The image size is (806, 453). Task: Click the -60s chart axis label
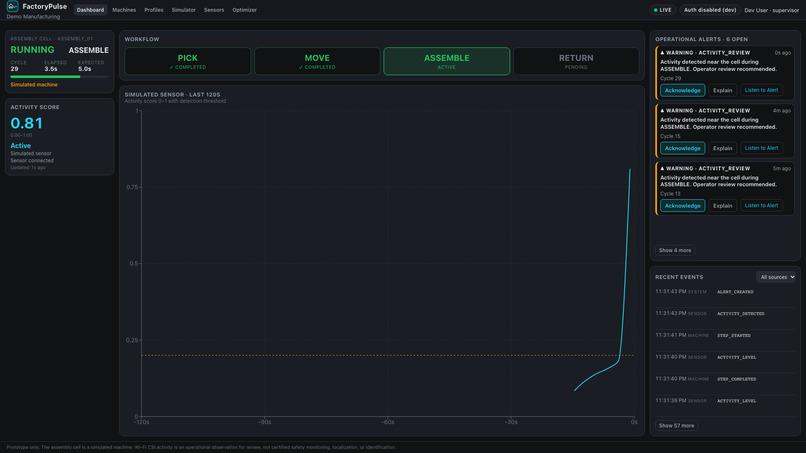pos(388,422)
